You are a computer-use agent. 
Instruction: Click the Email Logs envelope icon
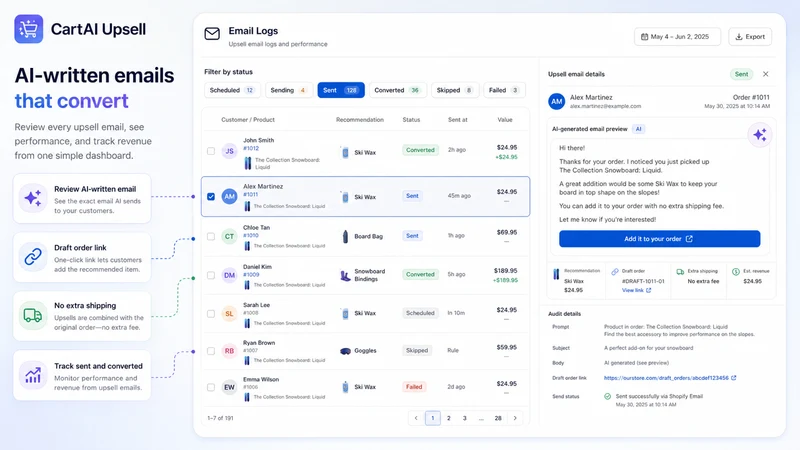(x=212, y=34)
